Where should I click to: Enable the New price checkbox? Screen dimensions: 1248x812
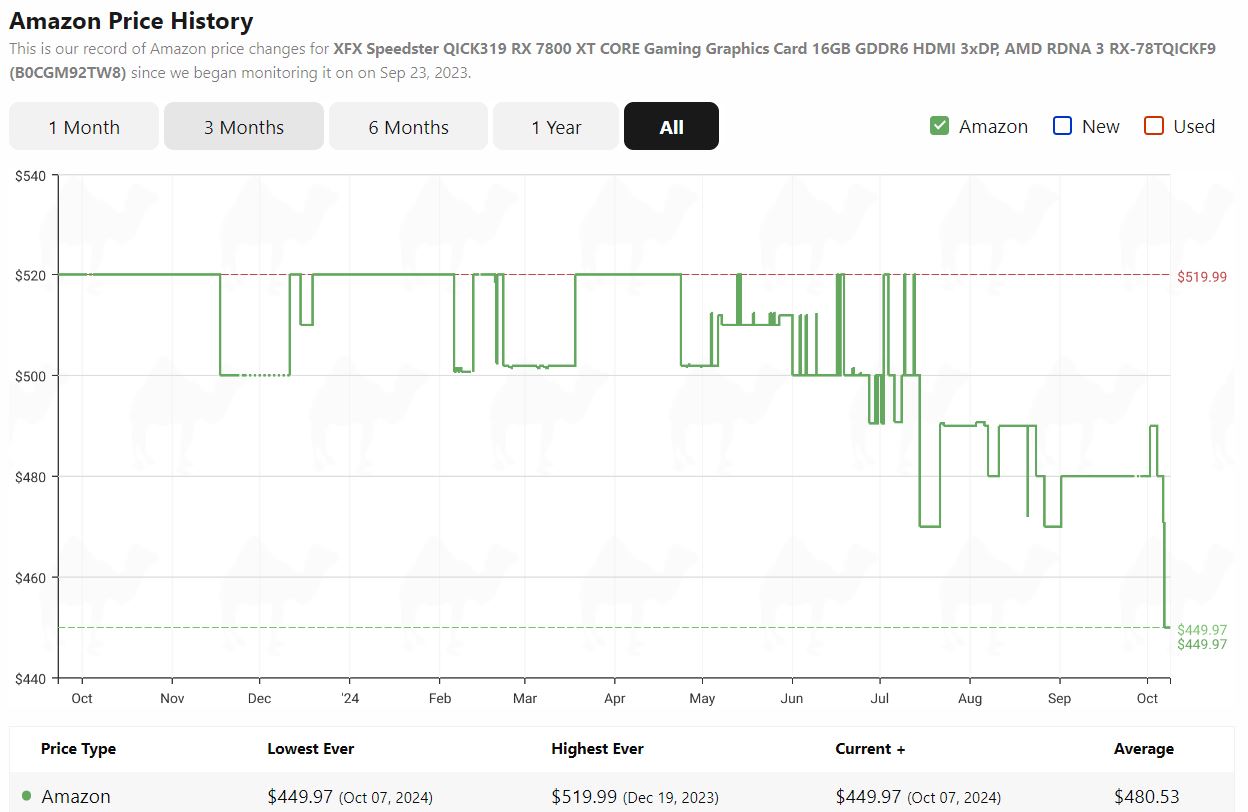1062,126
